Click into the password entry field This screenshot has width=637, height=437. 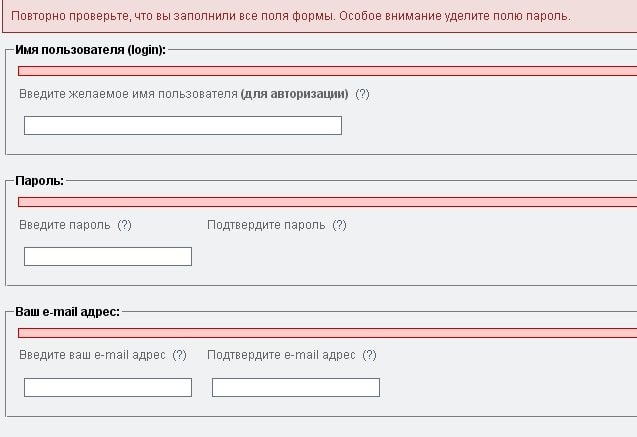[108, 257]
